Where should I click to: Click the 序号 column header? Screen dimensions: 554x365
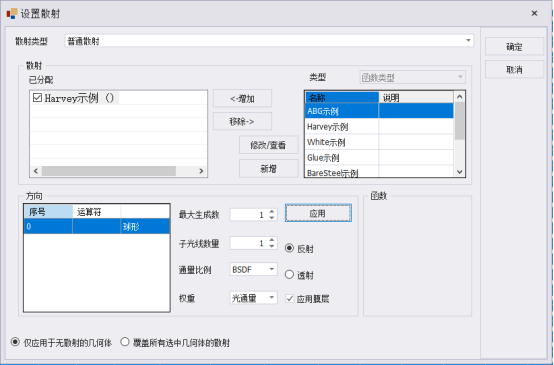click(x=48, y=212)
